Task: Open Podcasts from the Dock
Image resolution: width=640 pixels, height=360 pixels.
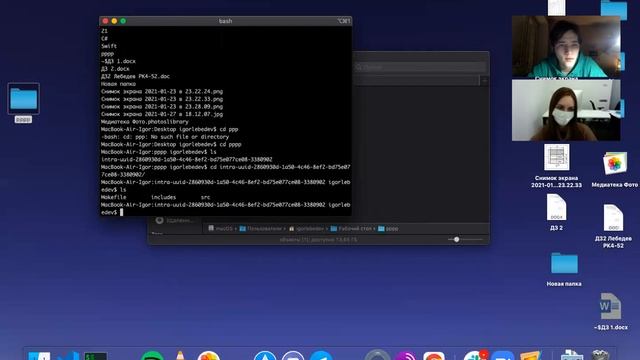Action: pyautogui.click(x=405, y=356)
